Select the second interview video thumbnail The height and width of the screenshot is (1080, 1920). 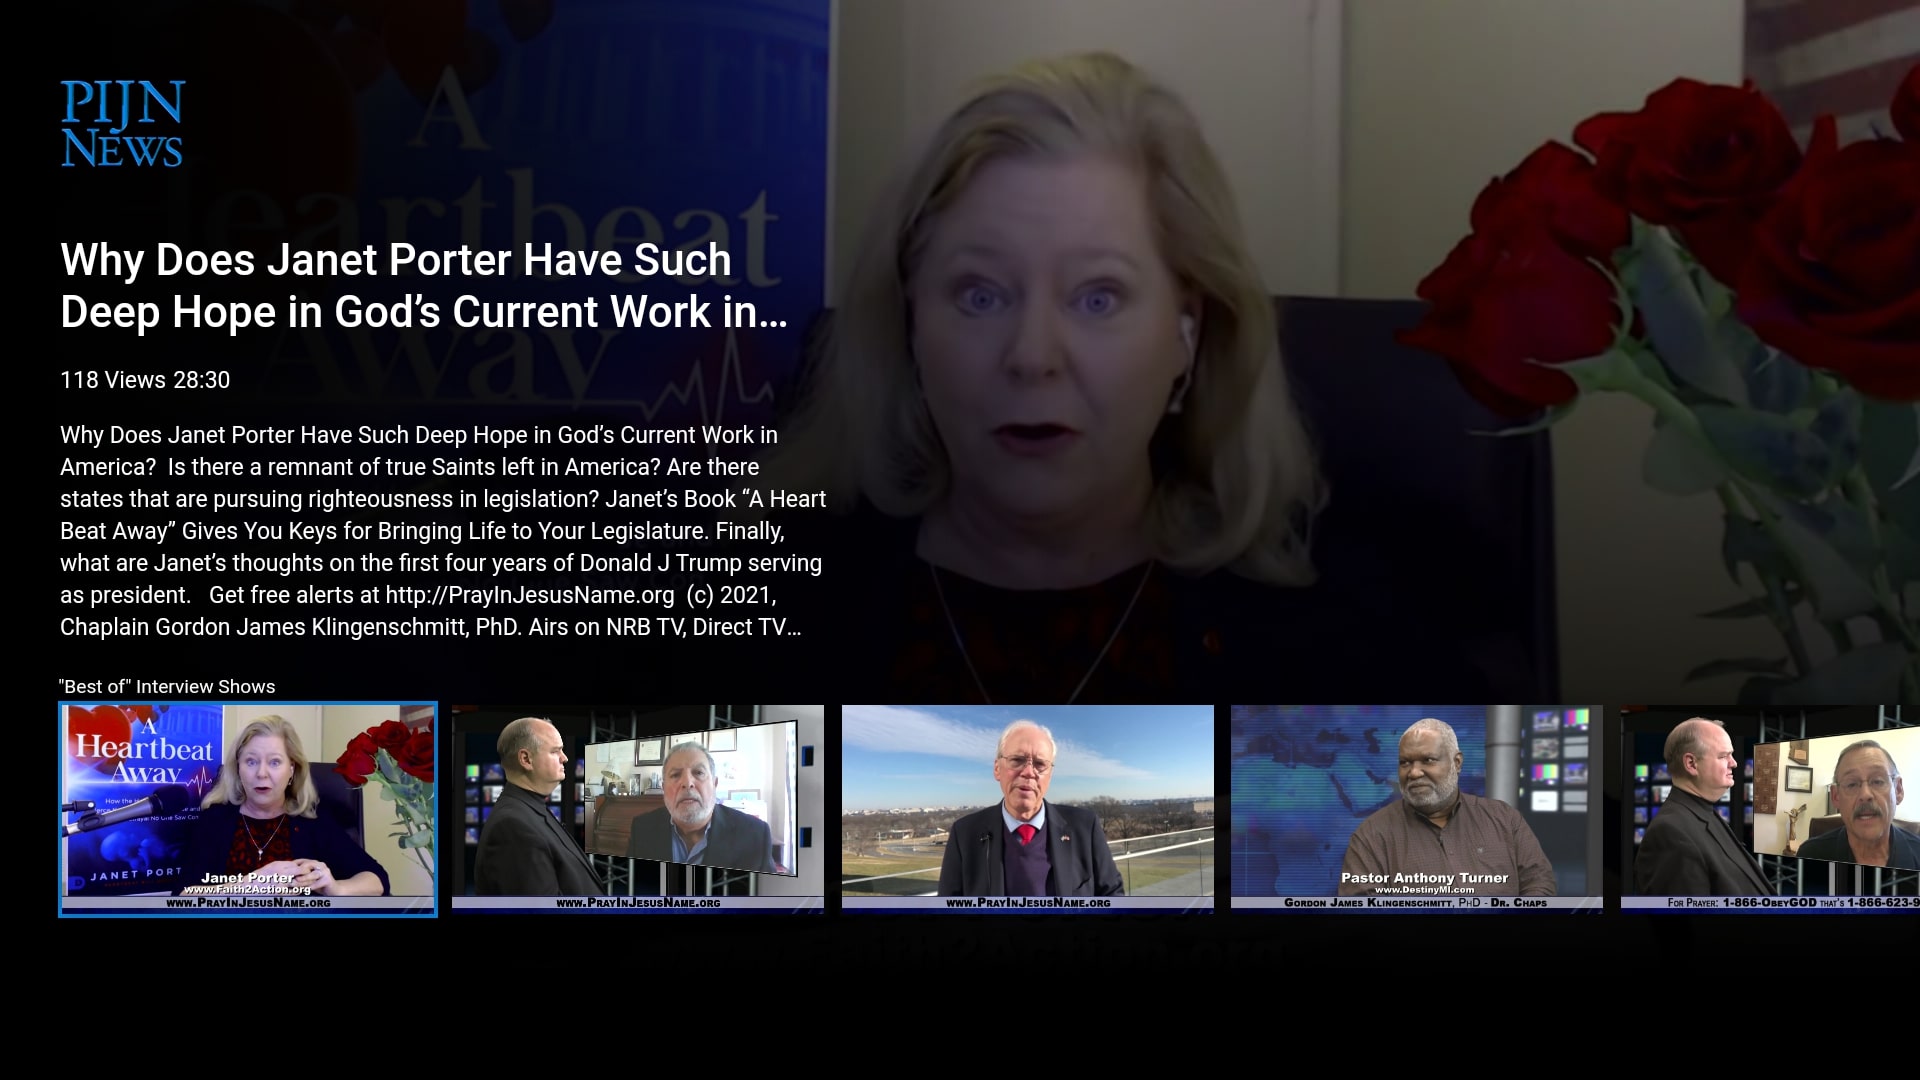pyautogui.click(x=638, y=808)
